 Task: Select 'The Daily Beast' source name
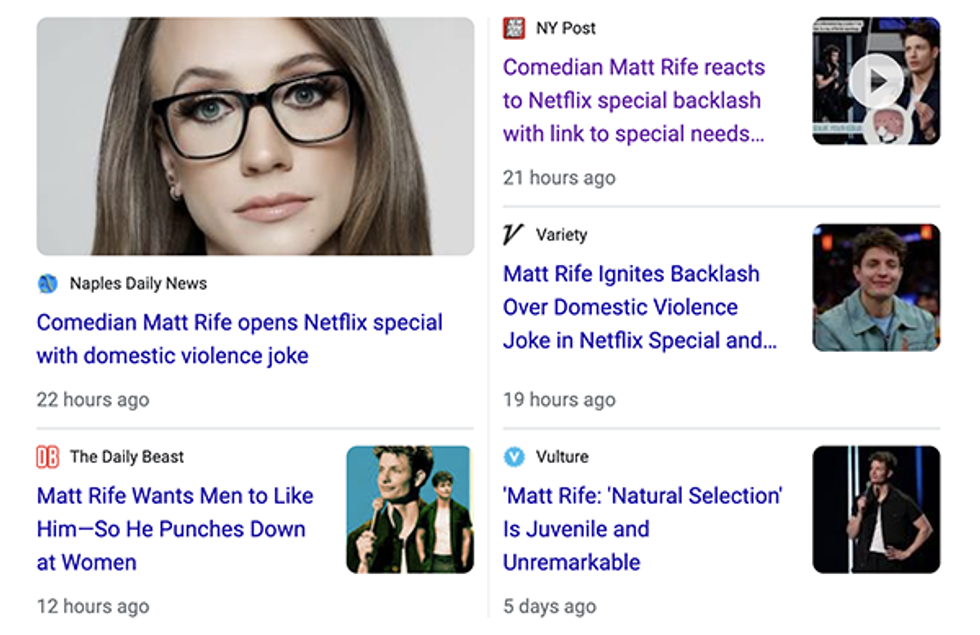127,457
